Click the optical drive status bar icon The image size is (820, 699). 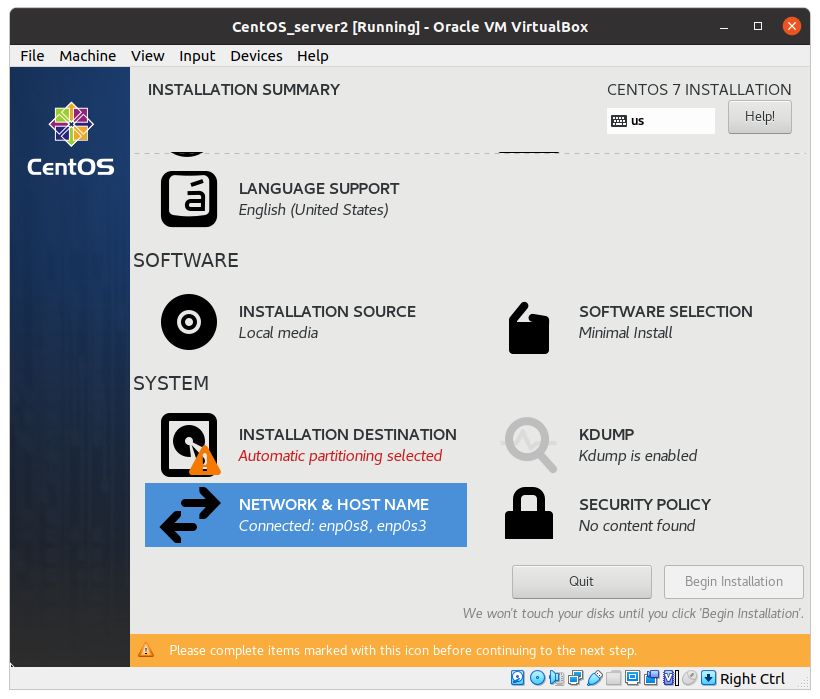click(x=537, y=678)
